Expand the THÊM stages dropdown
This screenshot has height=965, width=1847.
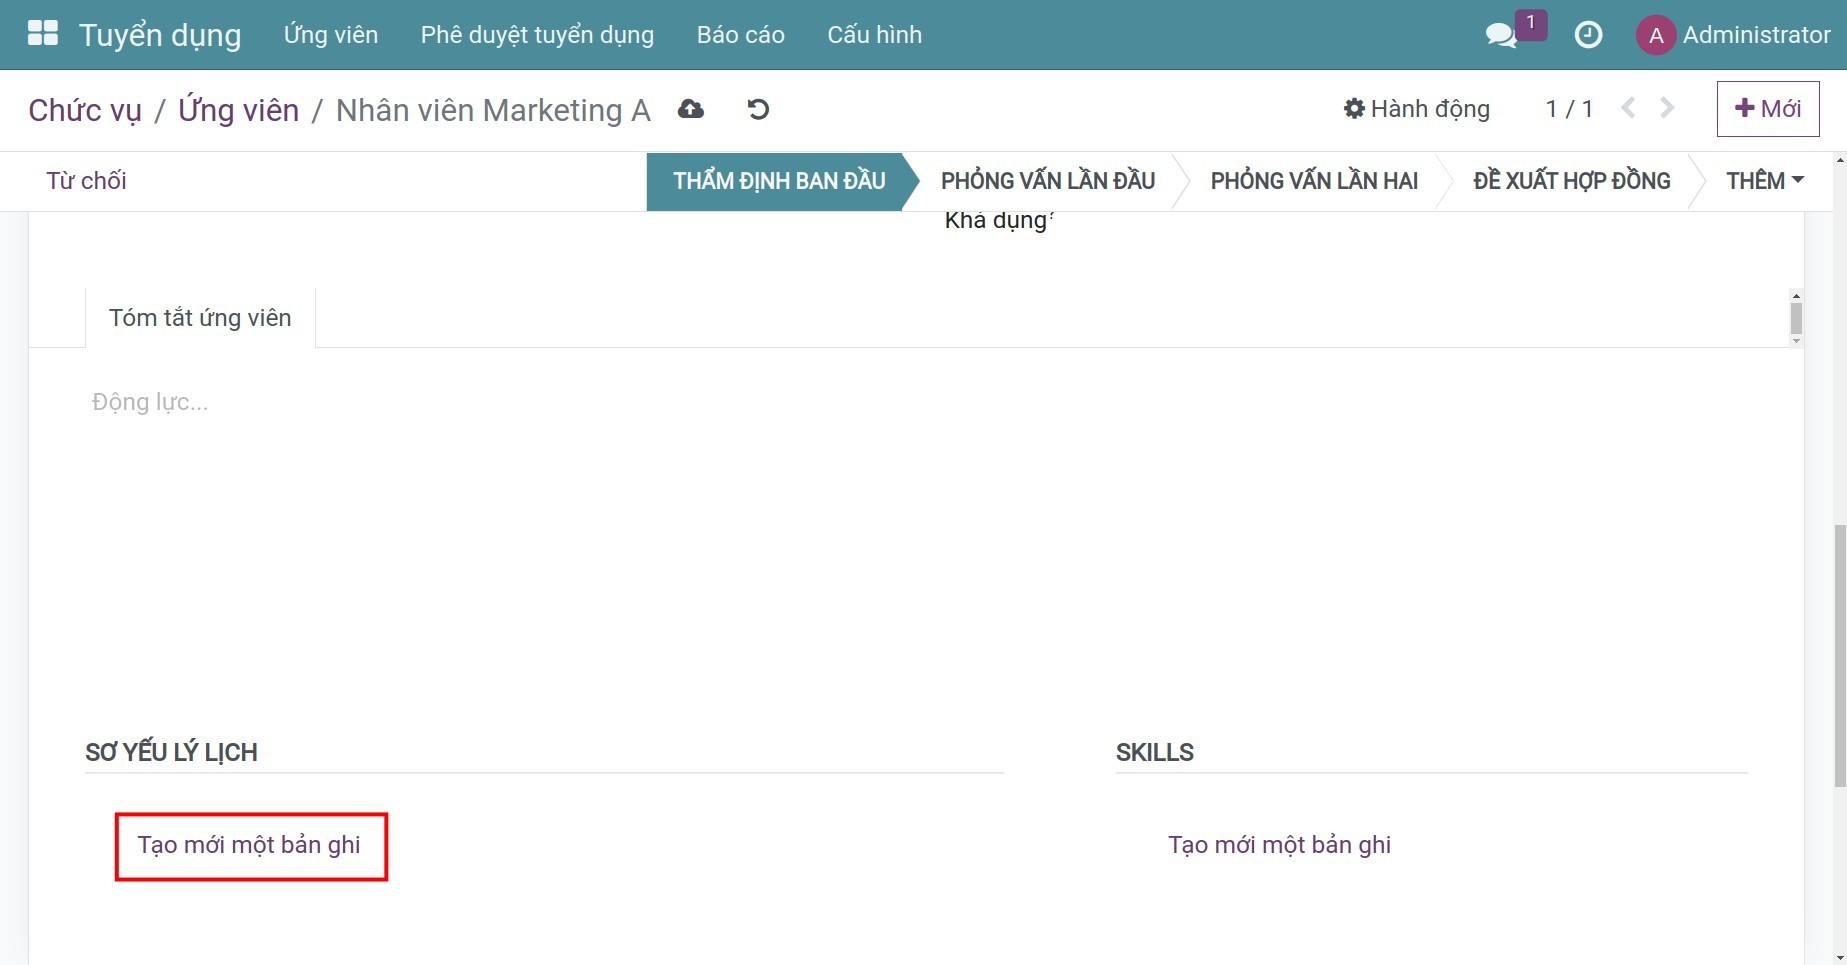pyautogui.click(x=1764, y=181)
